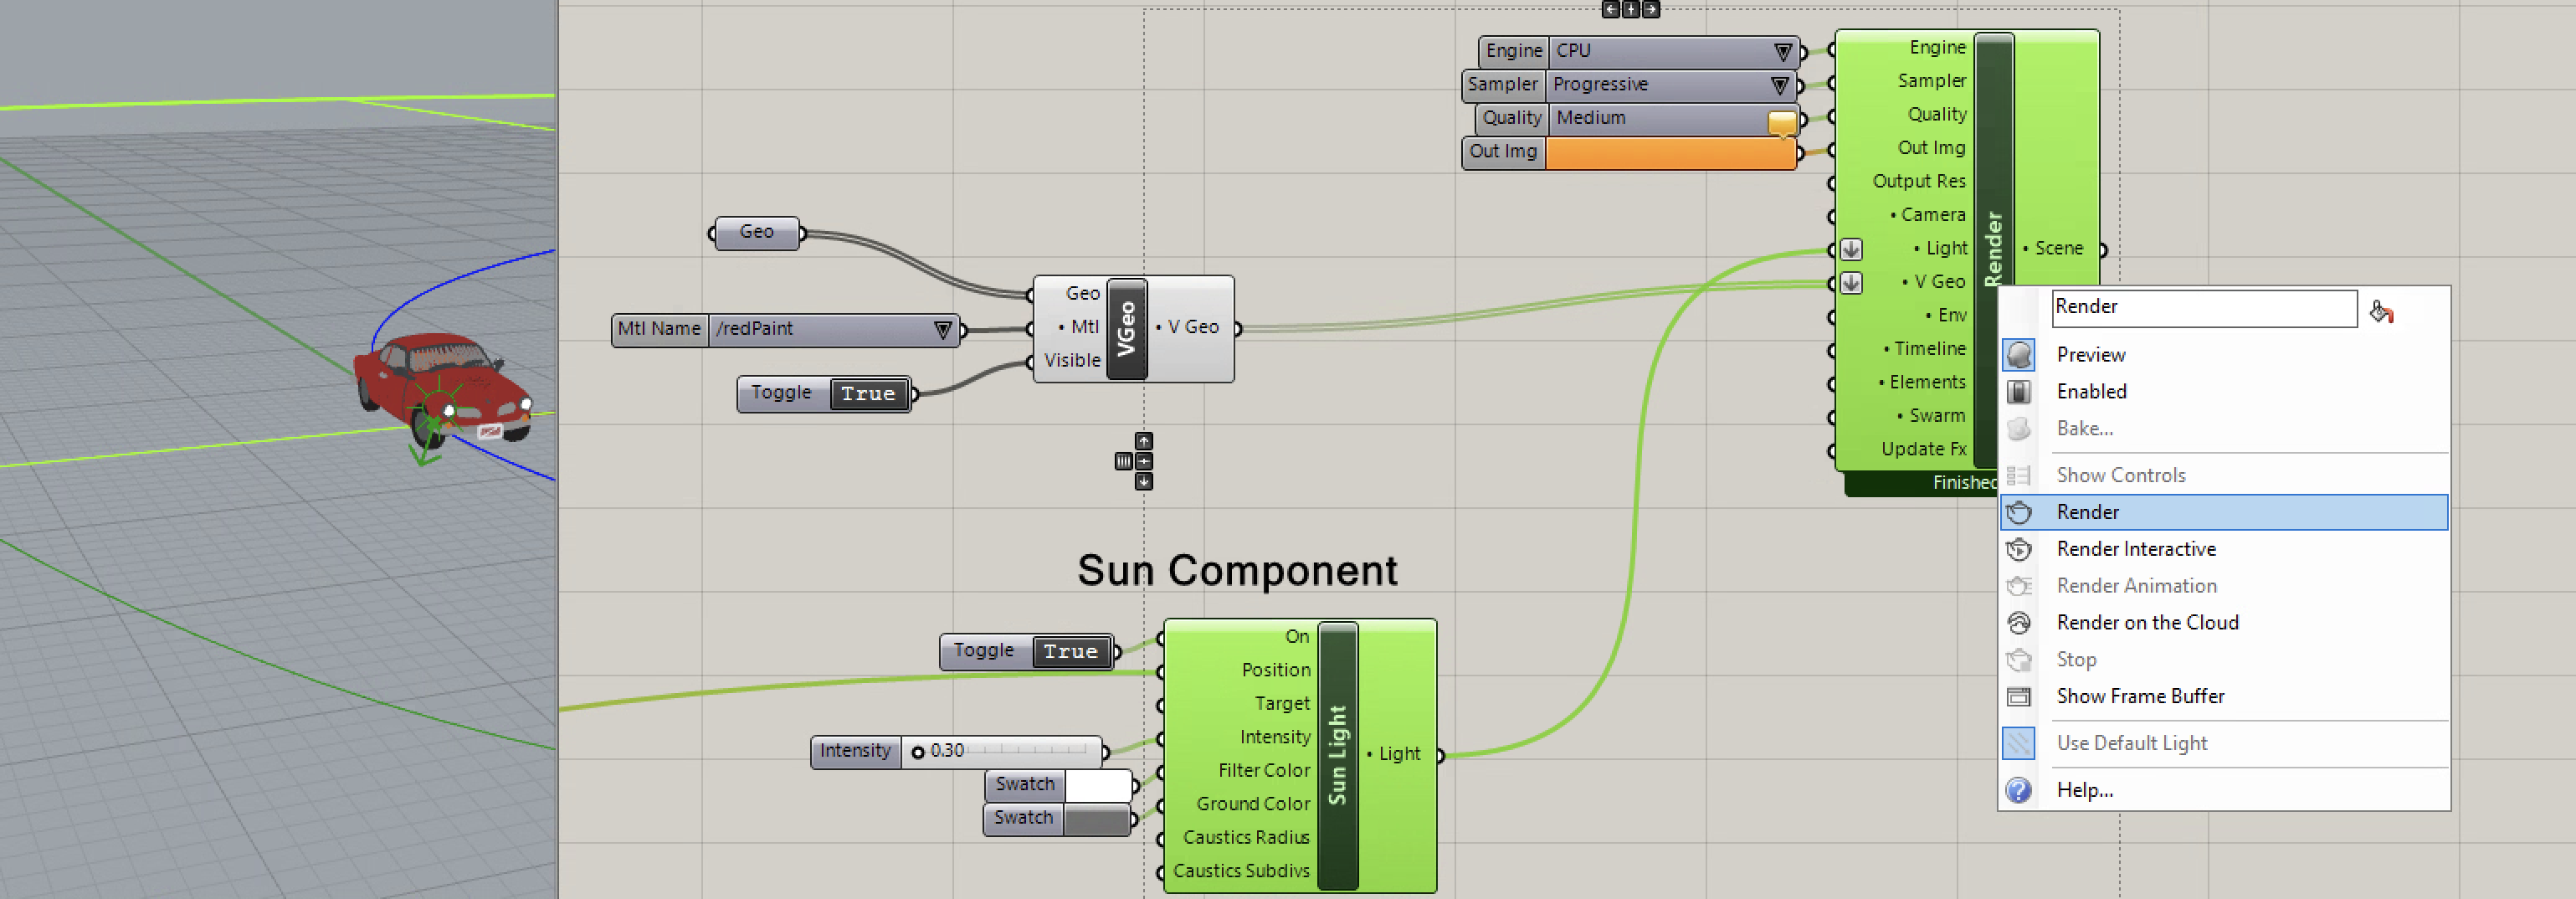2576x899 pixels.
Task: Click the arrow toggle beside Light input
Action: [1851, 249]
